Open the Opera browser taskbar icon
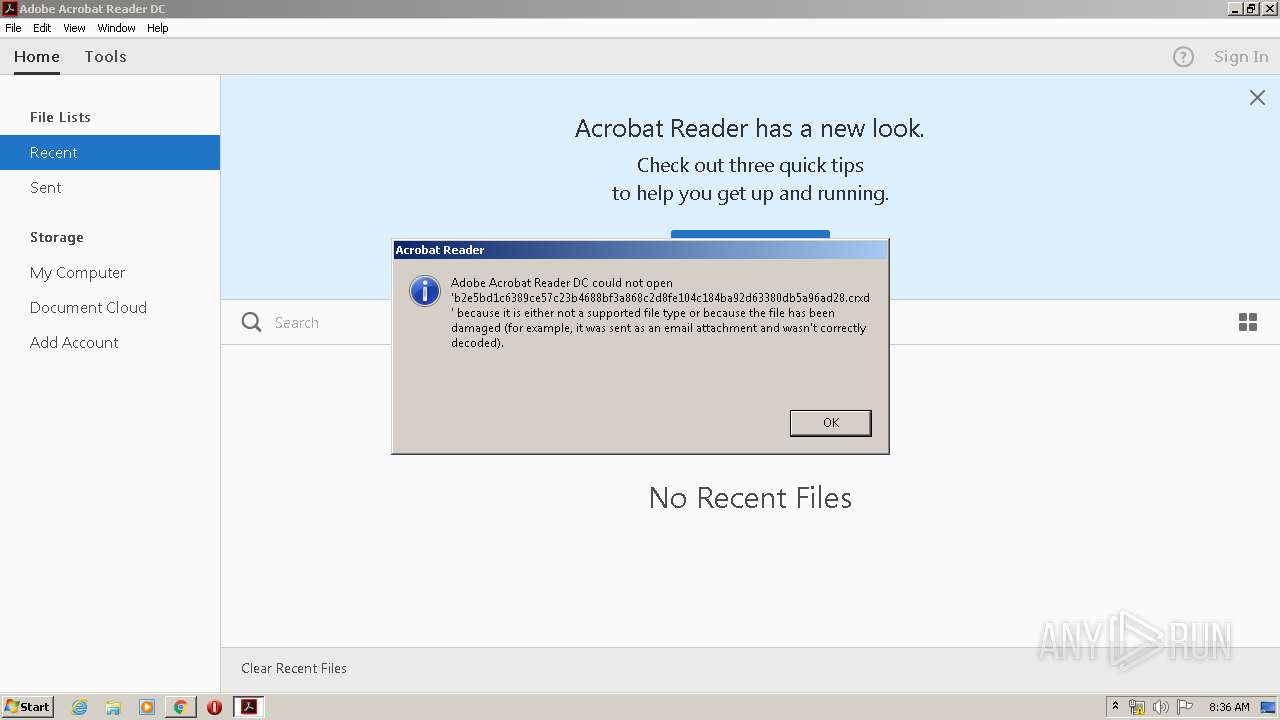Image resolution: width=1280 pixels, height=720 pixels. 214,707
